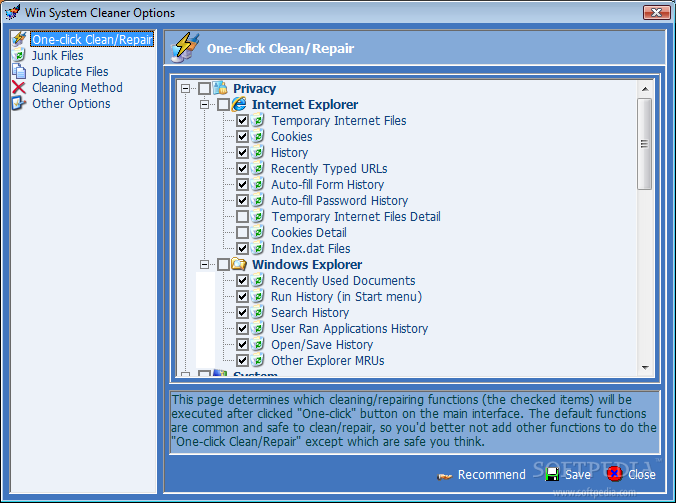Screen dimensions: 676x503
Task: Select the Auto-fill Form History row
Action: [327, 184]
